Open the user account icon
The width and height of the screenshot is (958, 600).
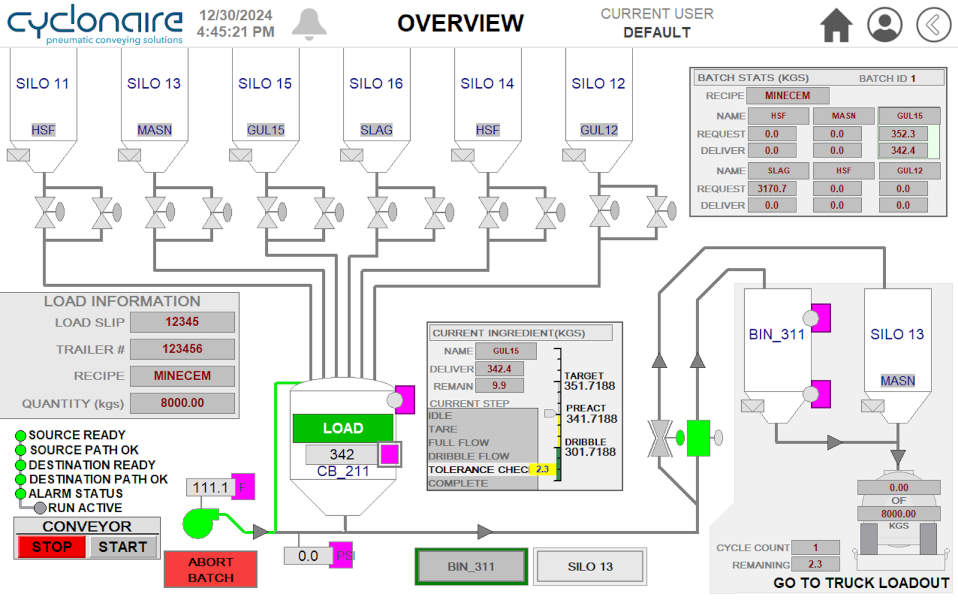point(884,24)
